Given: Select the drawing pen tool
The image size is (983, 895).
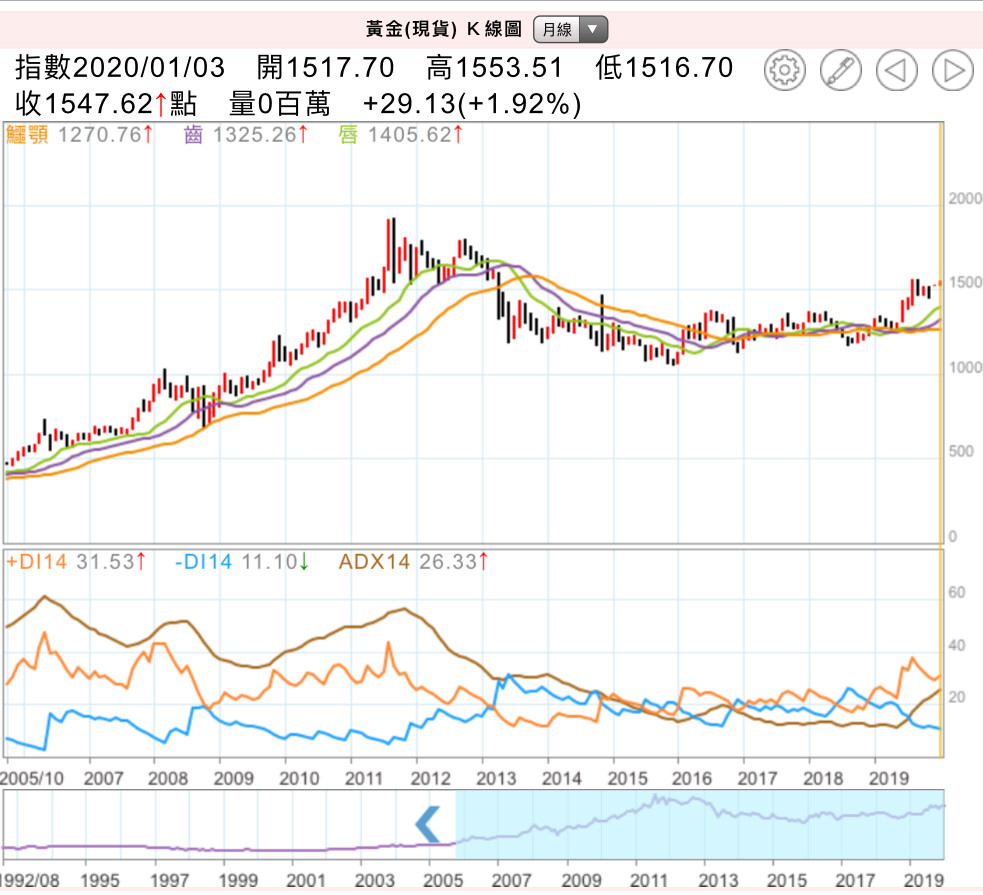Looking at the screenshot, I should [840, 70].
